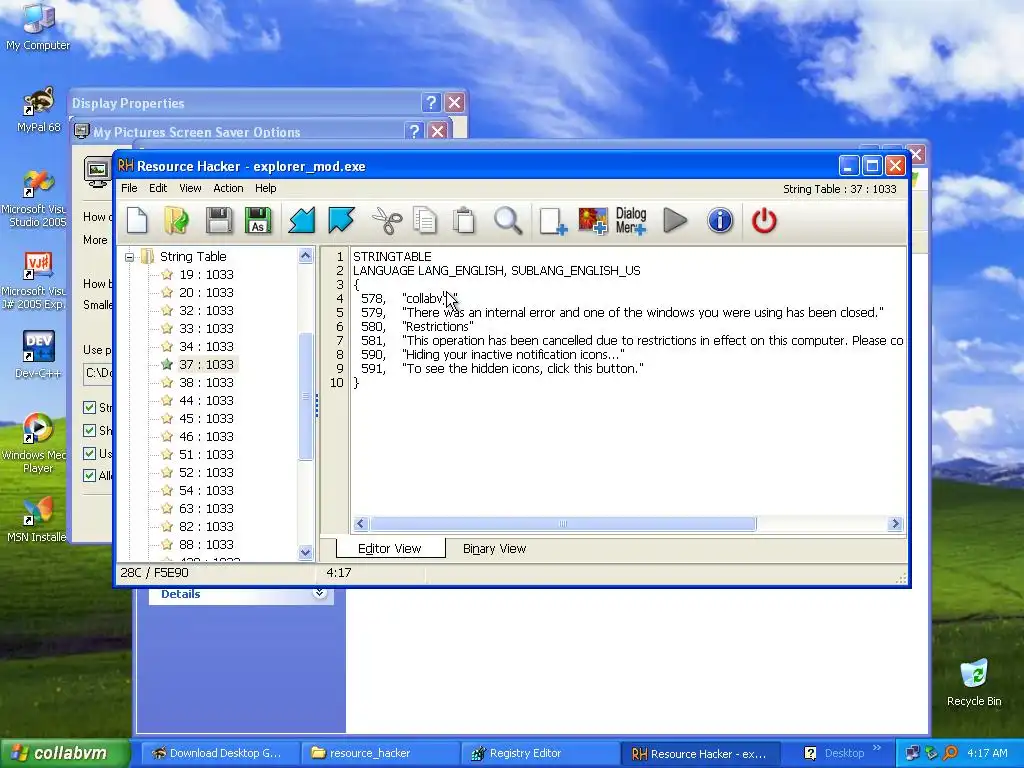Switch to the Editor View tab
This screenshot has width=1024, height=768.
(x=390, y=549)
